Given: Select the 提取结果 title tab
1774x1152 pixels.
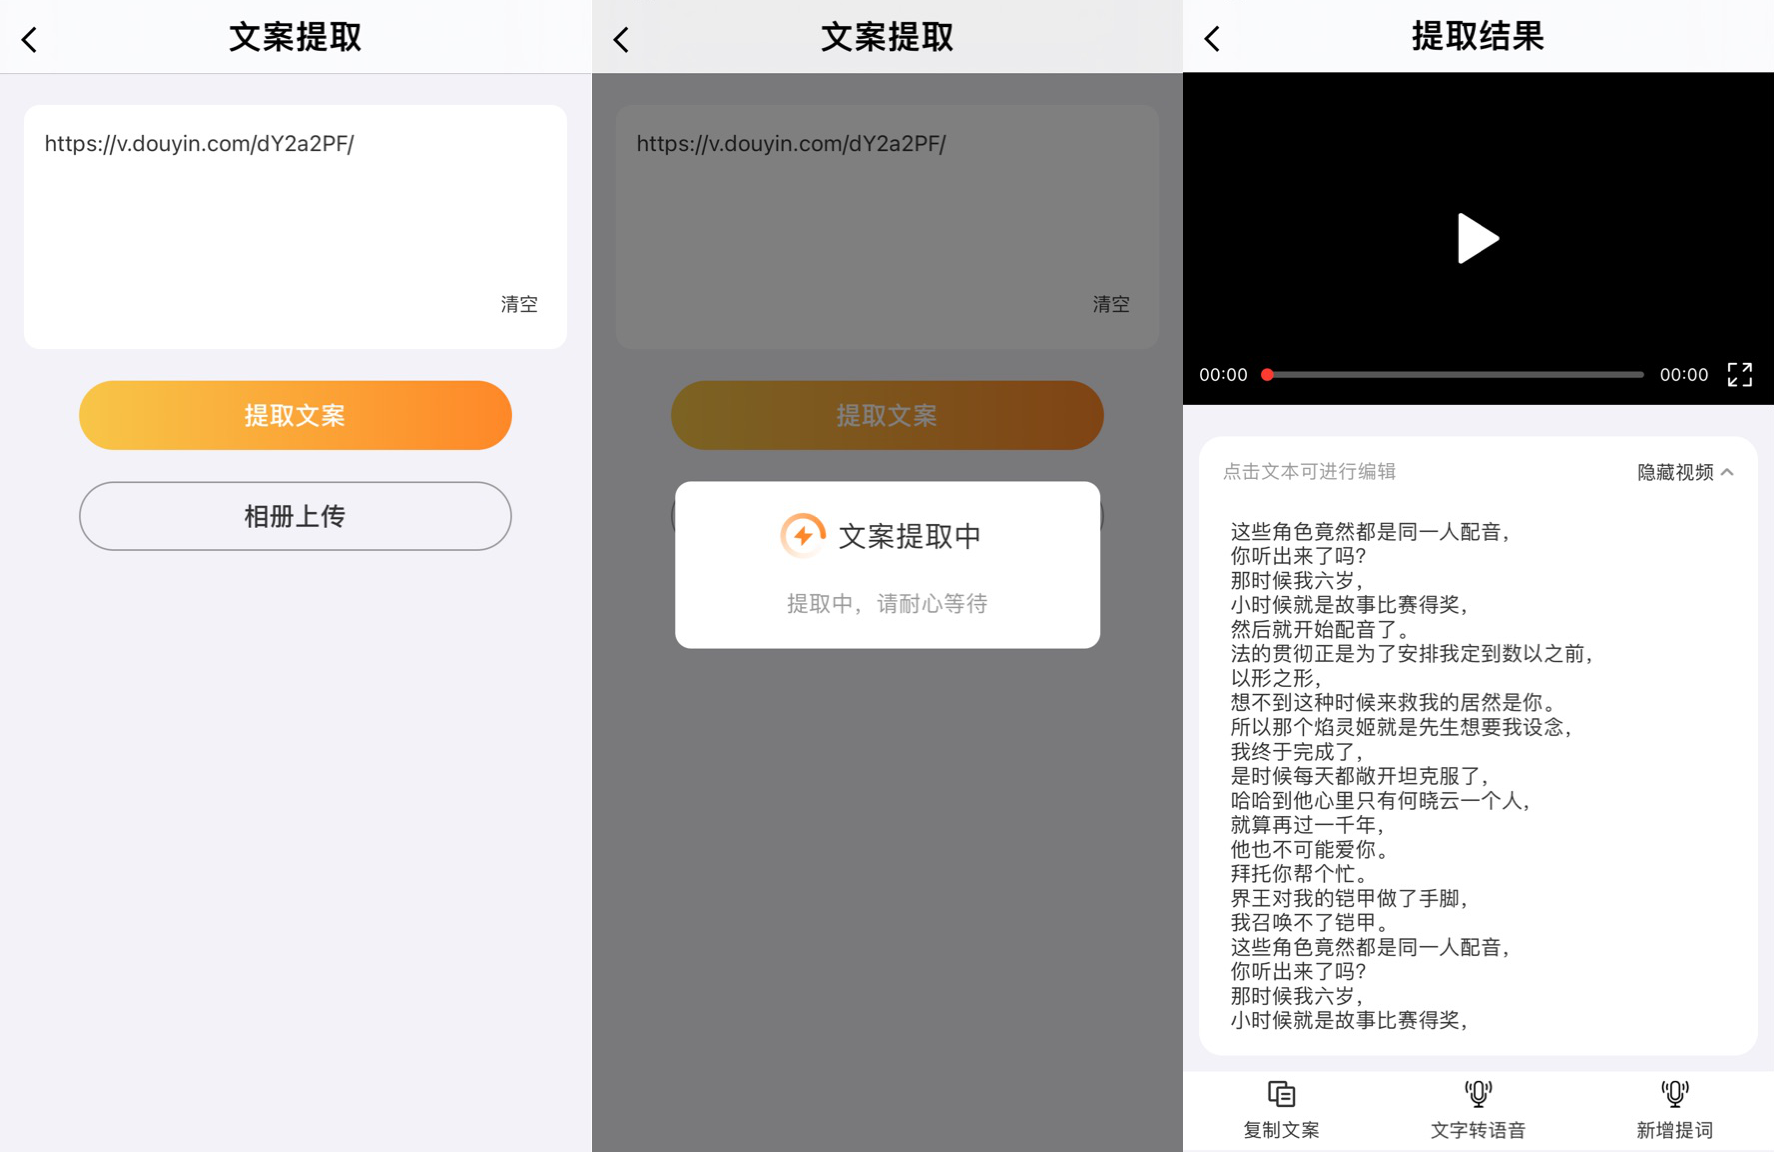Looking at the screenshot, I should coord(1477,37).
